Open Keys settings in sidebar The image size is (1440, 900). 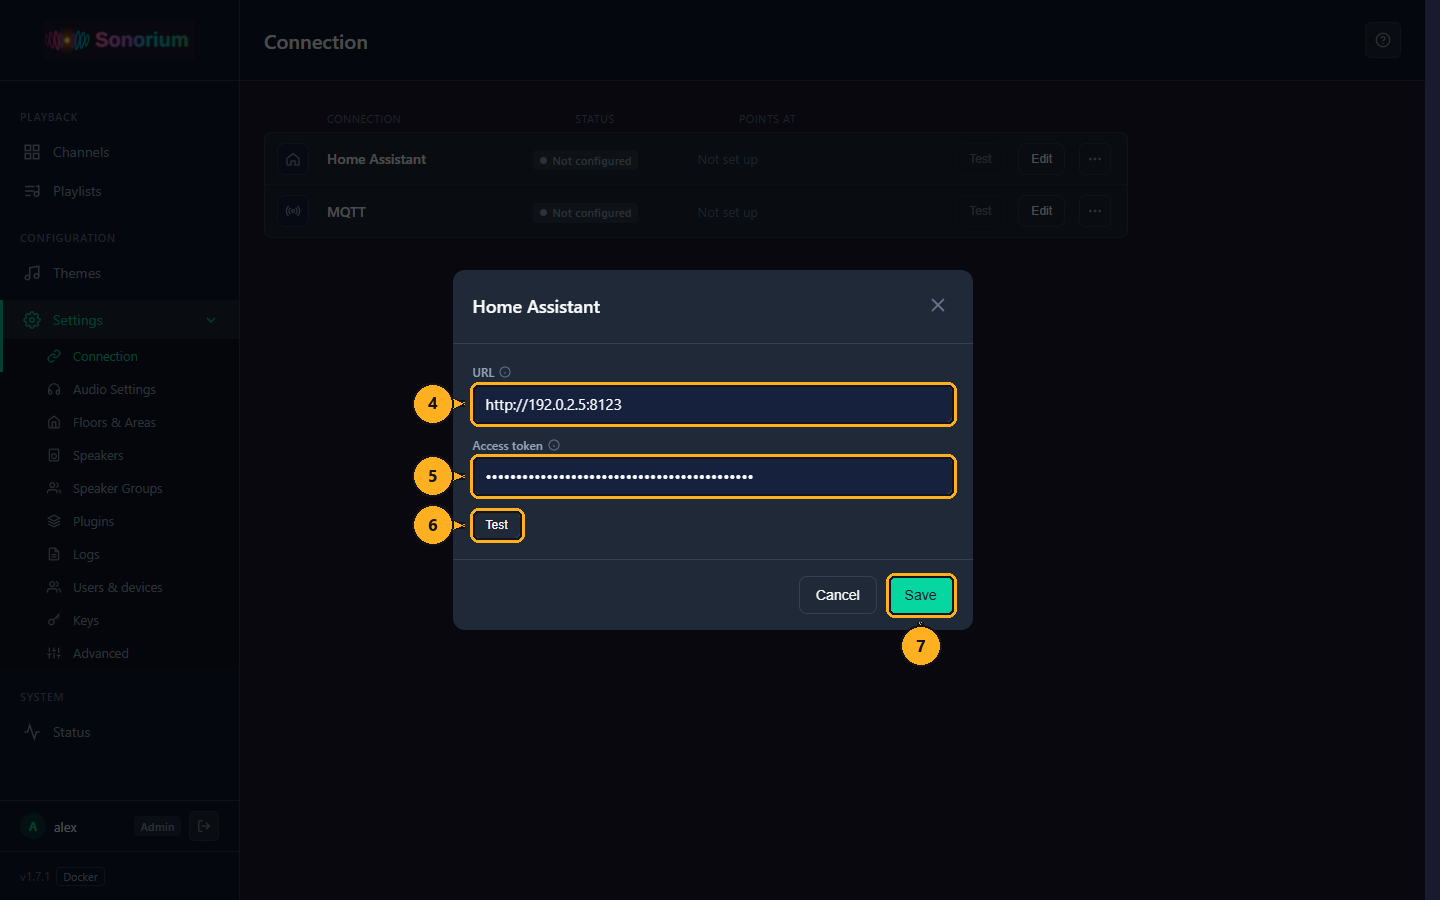(x=119, y=620)
